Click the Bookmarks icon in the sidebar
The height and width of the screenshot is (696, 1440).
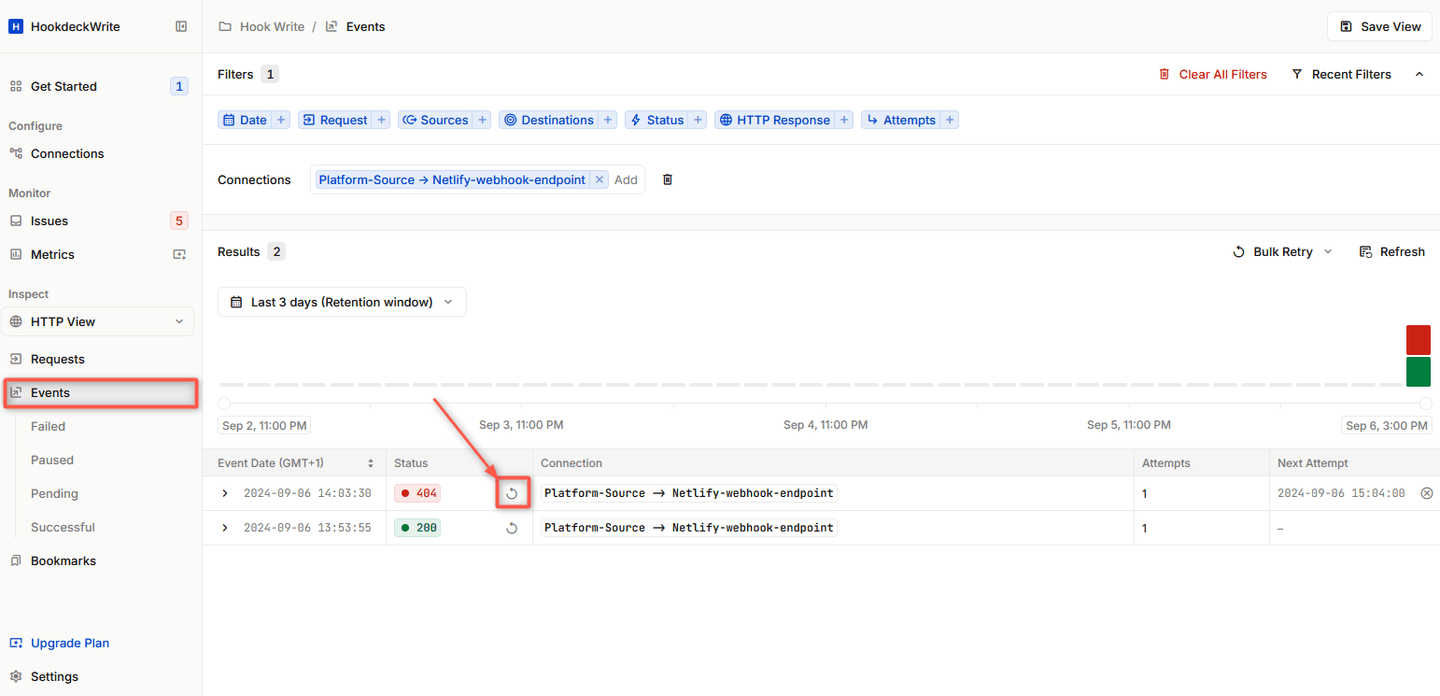pyautogui.click(x=14, y=560)
